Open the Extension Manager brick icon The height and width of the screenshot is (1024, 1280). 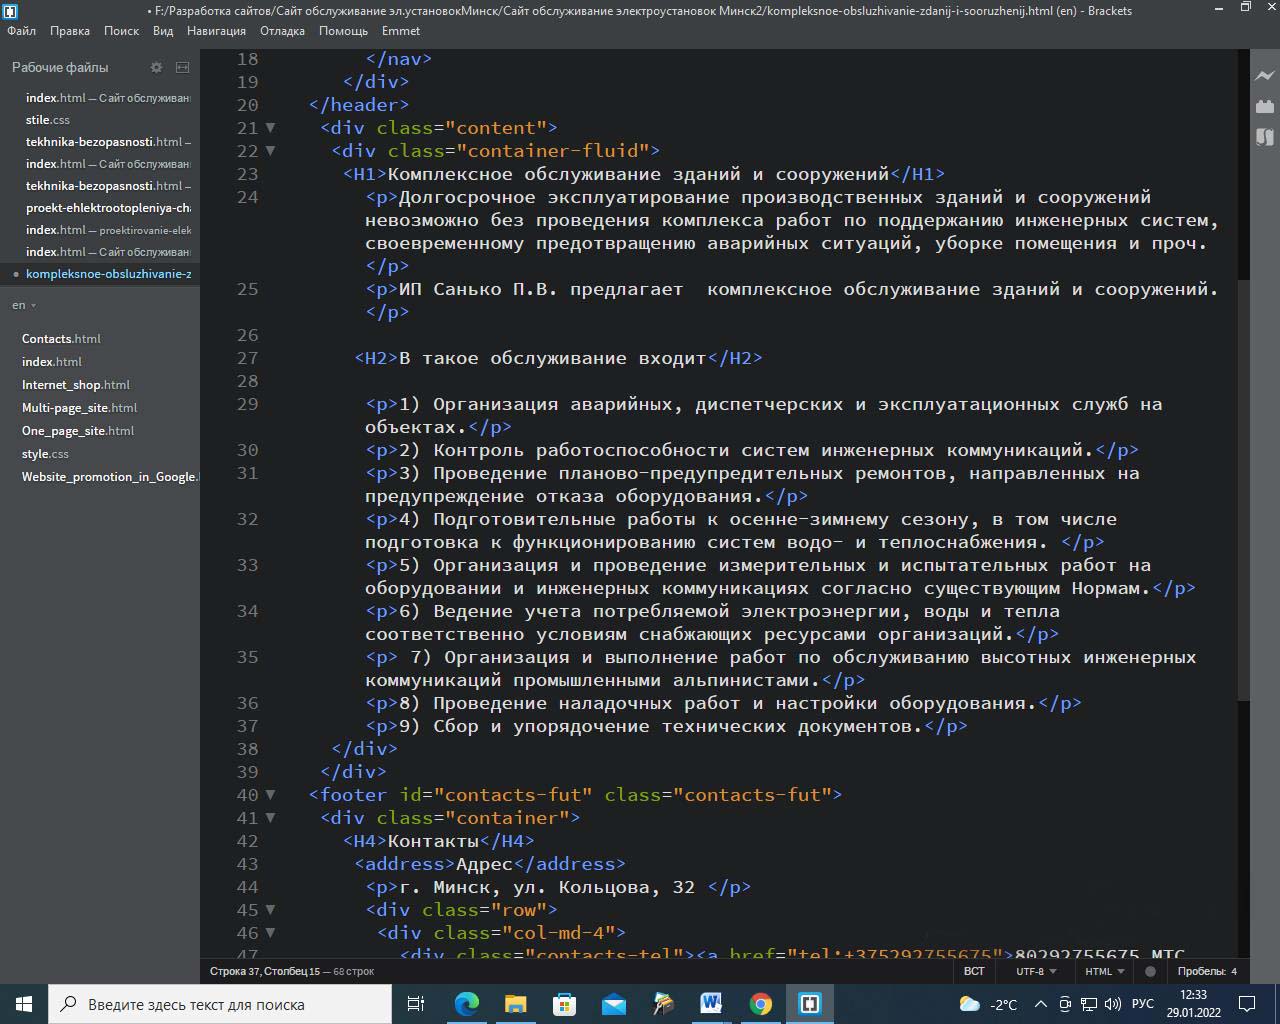click(1265, 106)
